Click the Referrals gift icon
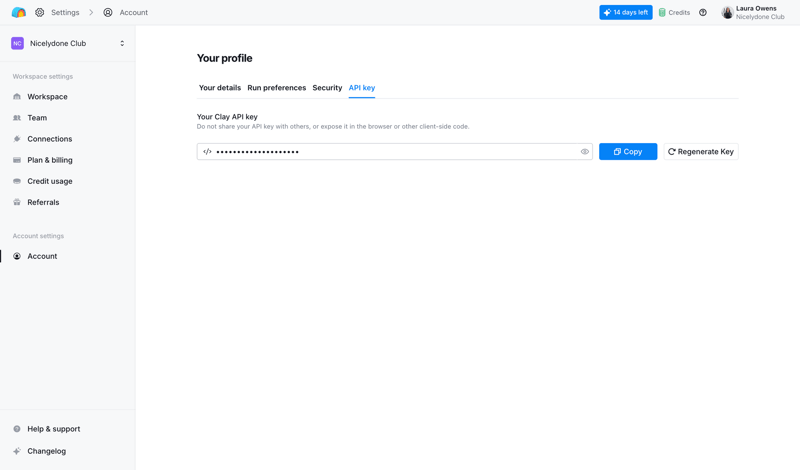This screenshot has width=800, height=470. coord(17,202)
